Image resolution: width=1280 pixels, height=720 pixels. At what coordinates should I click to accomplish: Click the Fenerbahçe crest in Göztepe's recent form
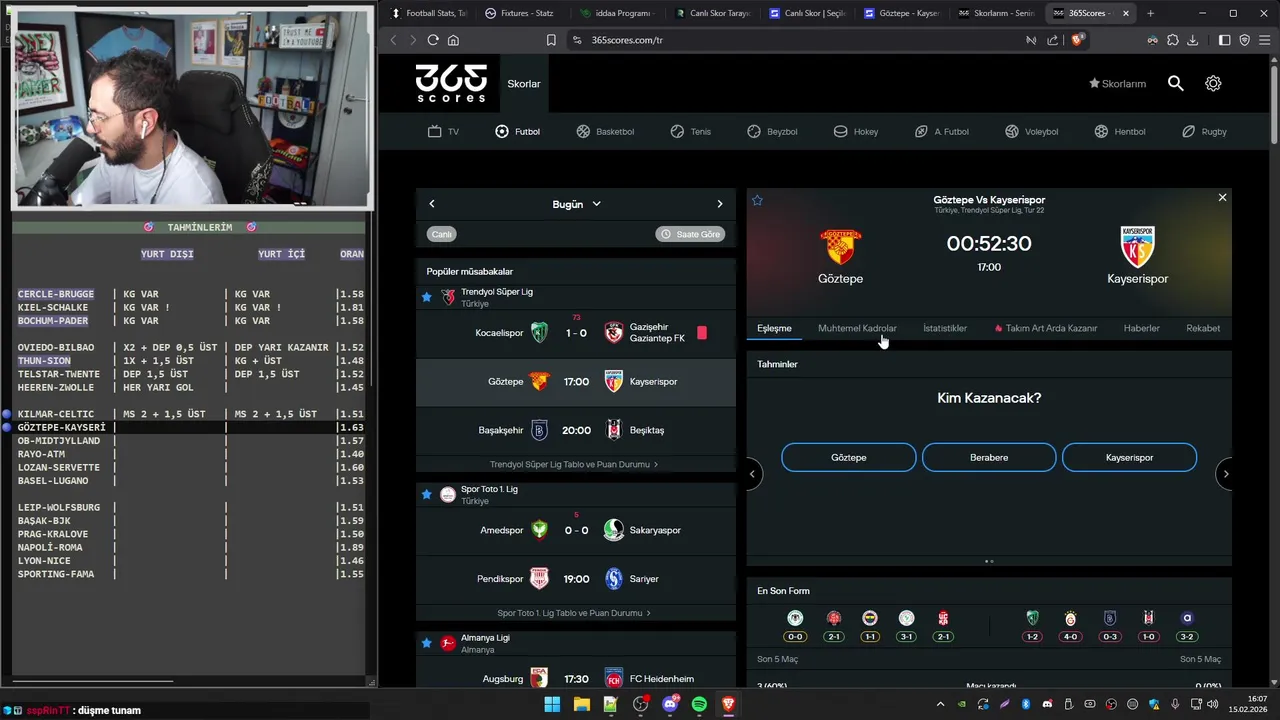(870, 618)
